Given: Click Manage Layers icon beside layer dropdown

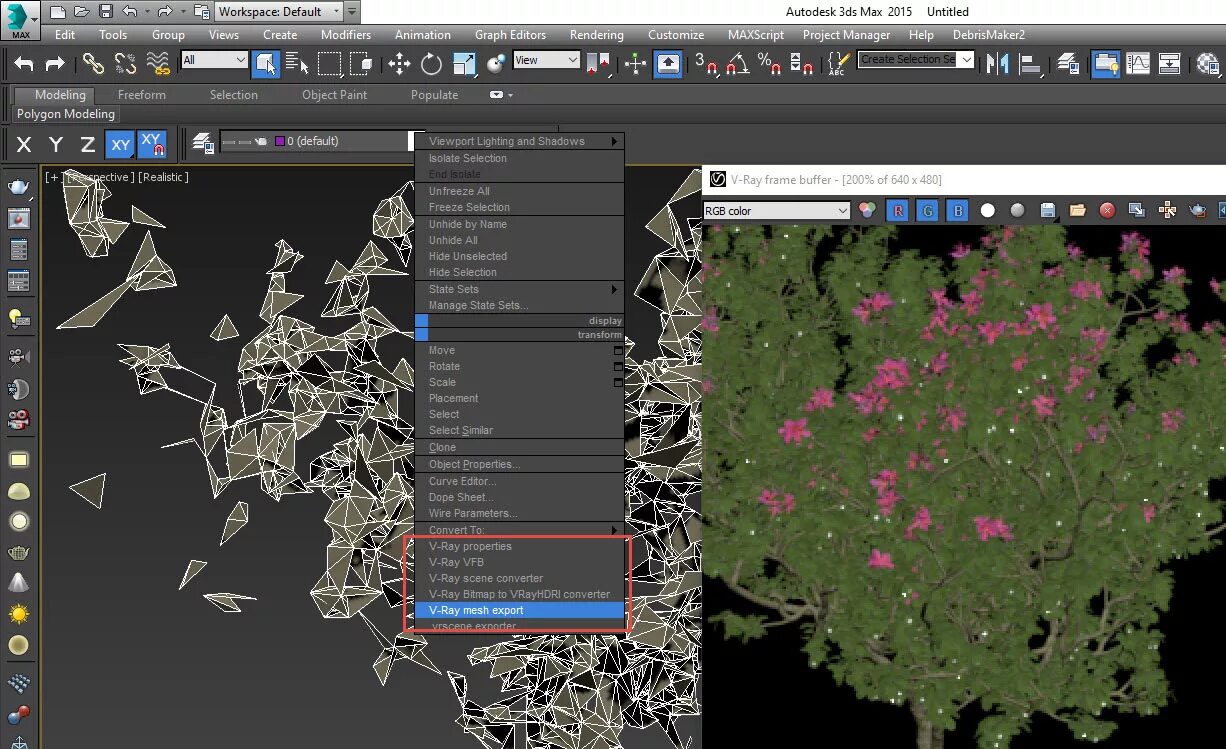Looking at the screenshot, I should [203, 144].
